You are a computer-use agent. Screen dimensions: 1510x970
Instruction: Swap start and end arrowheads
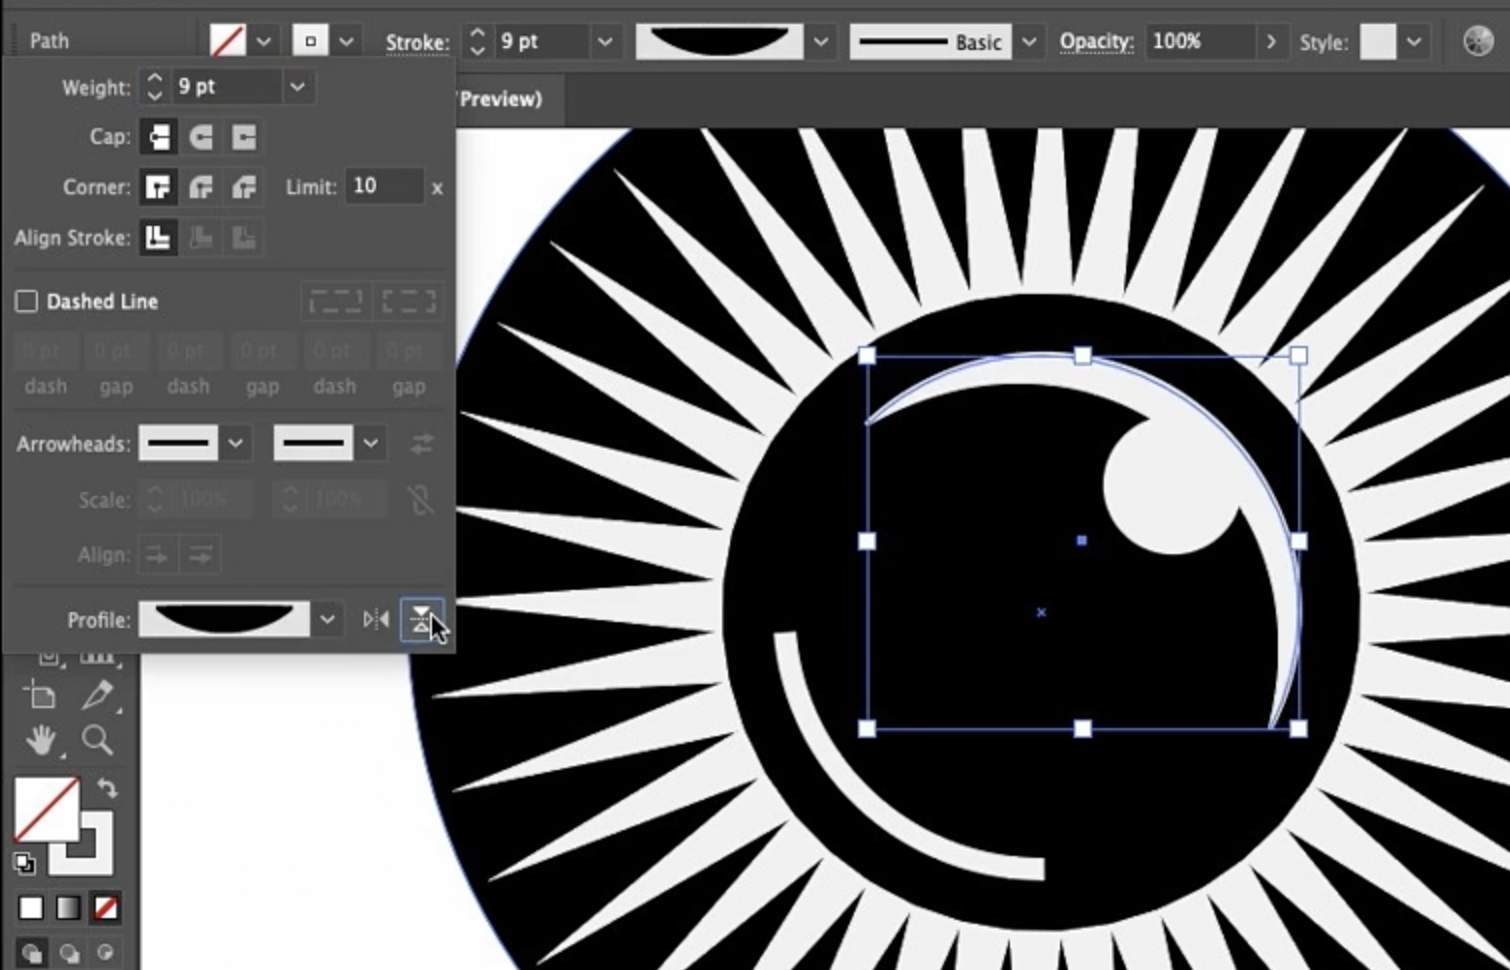click(x=422, y=443)
